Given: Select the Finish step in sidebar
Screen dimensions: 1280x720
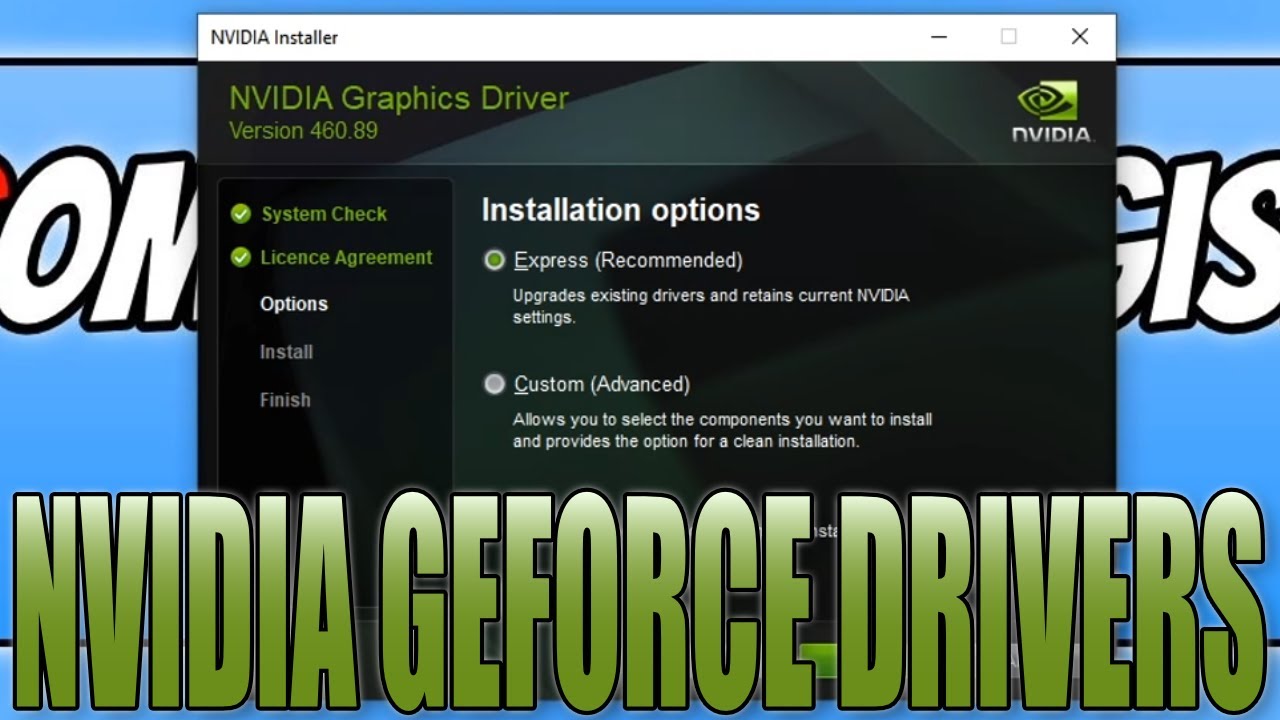Looking at the screenshot, I should coord(285,400).
